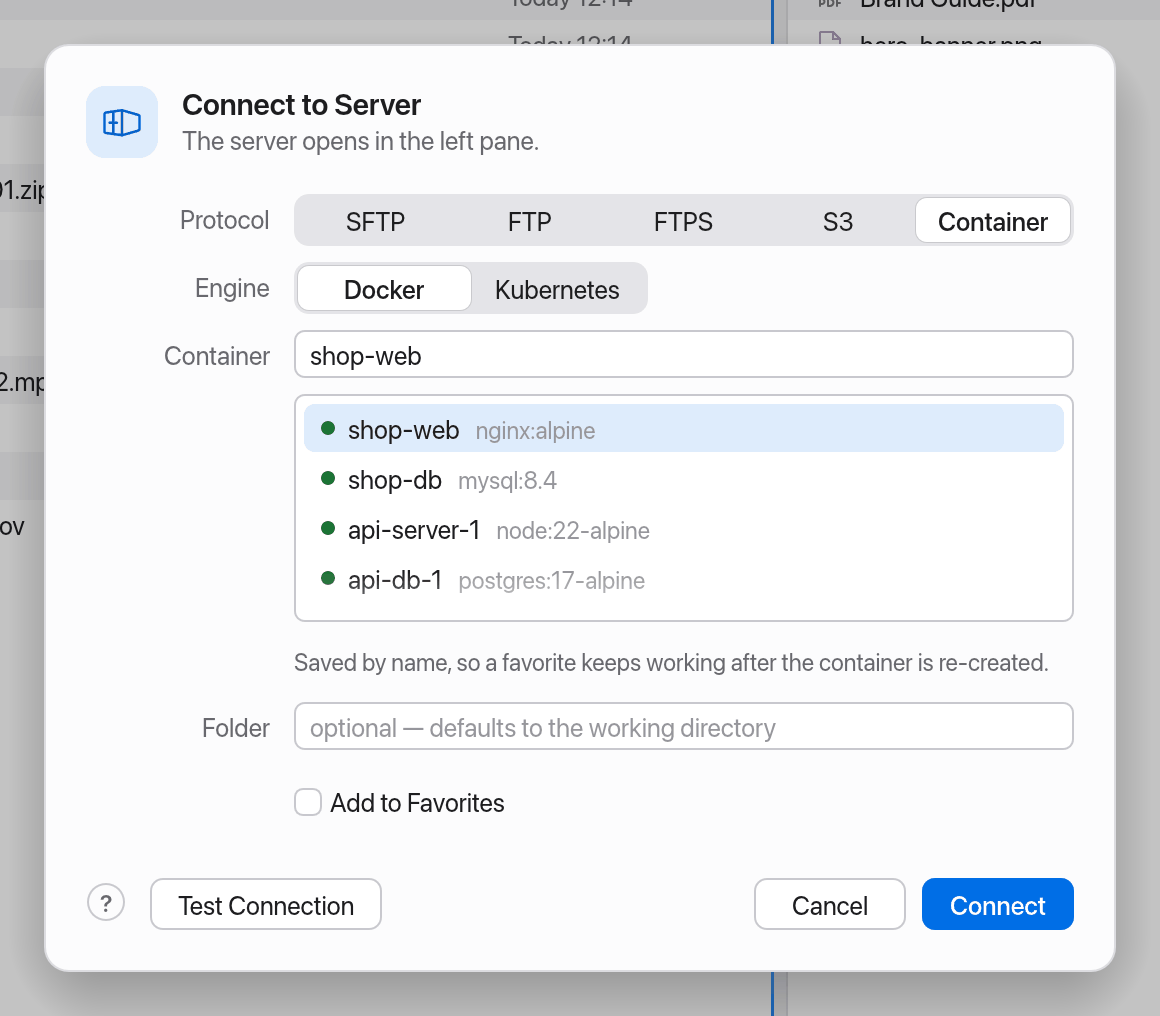Screen dimensions: 1160x1016
Task: Select the SFTP protocol tab
Action: [375, 221]
